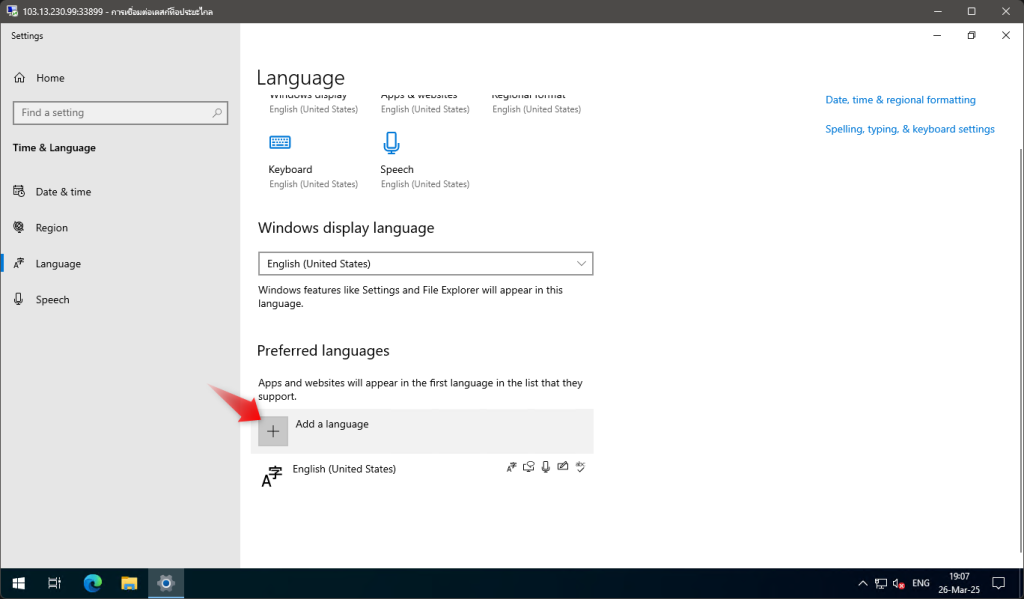This screenshot has width=1024, height=599.
Task: Go to Home in Settings sidebar
Action: (x=50, y=78)
